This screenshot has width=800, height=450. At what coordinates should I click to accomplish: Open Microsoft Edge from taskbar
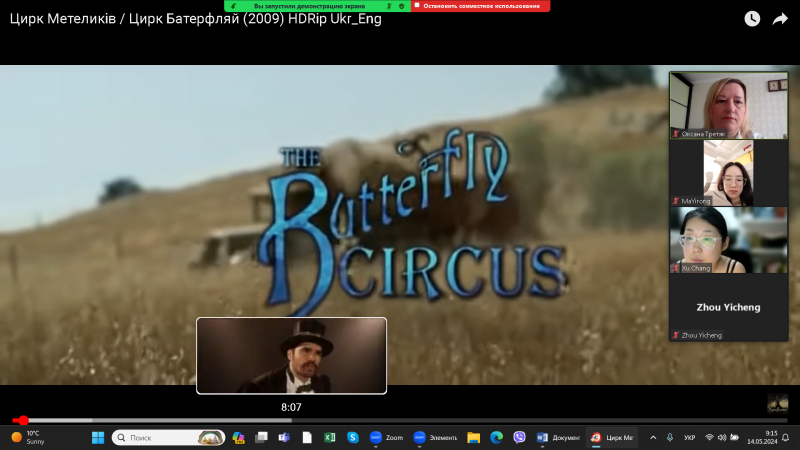(496, 438)
